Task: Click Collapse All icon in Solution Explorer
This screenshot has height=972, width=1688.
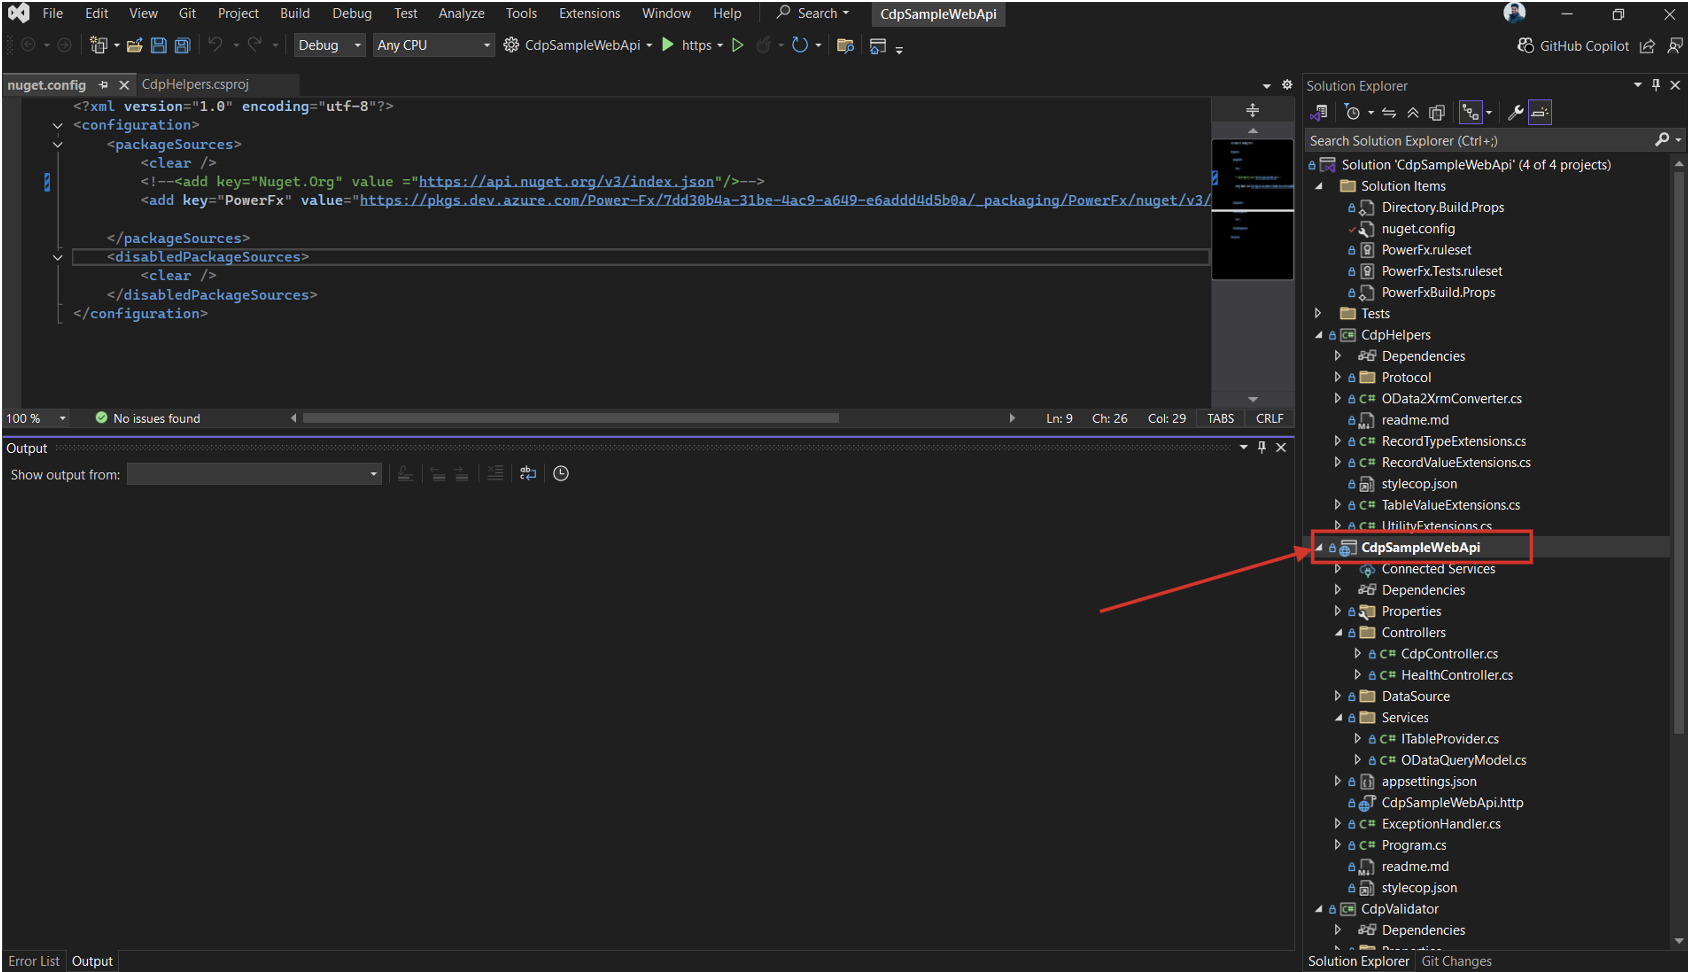Action: pyautogui.click(x=1413, y=113)
